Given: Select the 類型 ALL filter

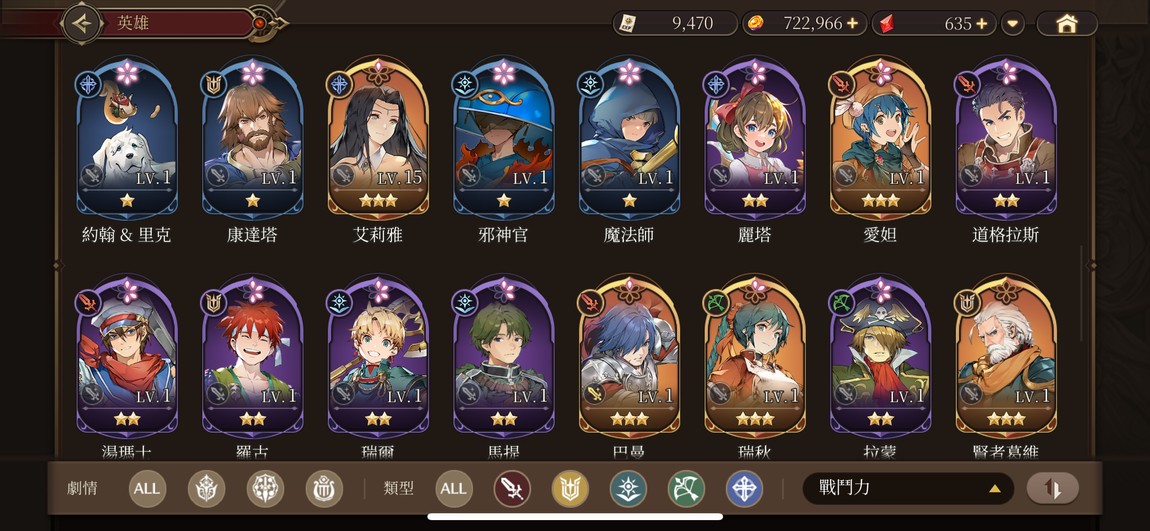Looking at the screenshot, I should click(453, 489).
